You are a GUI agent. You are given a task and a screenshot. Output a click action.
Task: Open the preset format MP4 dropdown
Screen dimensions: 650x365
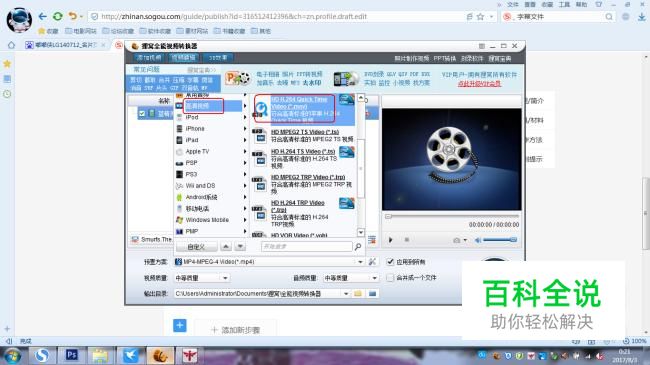360,262
